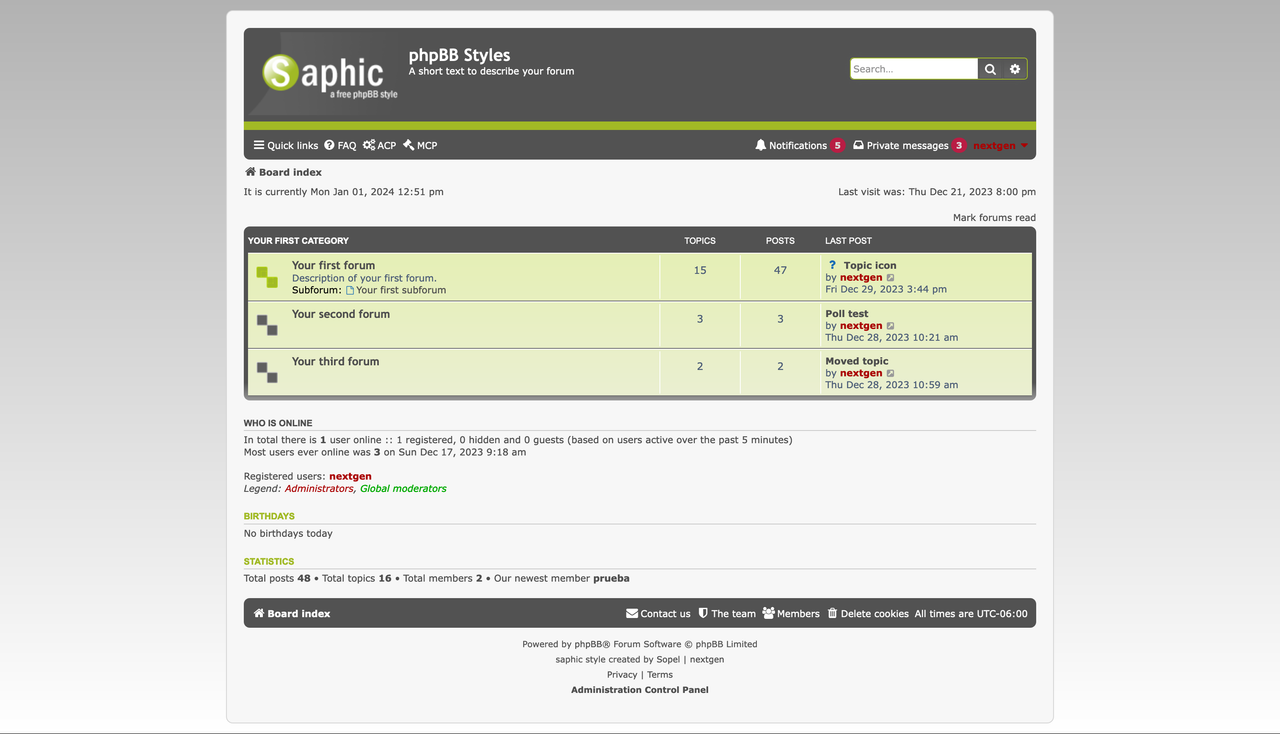Click the search magnifier icon
Viewport: 1280px width, 734px height.
[989, 68]
